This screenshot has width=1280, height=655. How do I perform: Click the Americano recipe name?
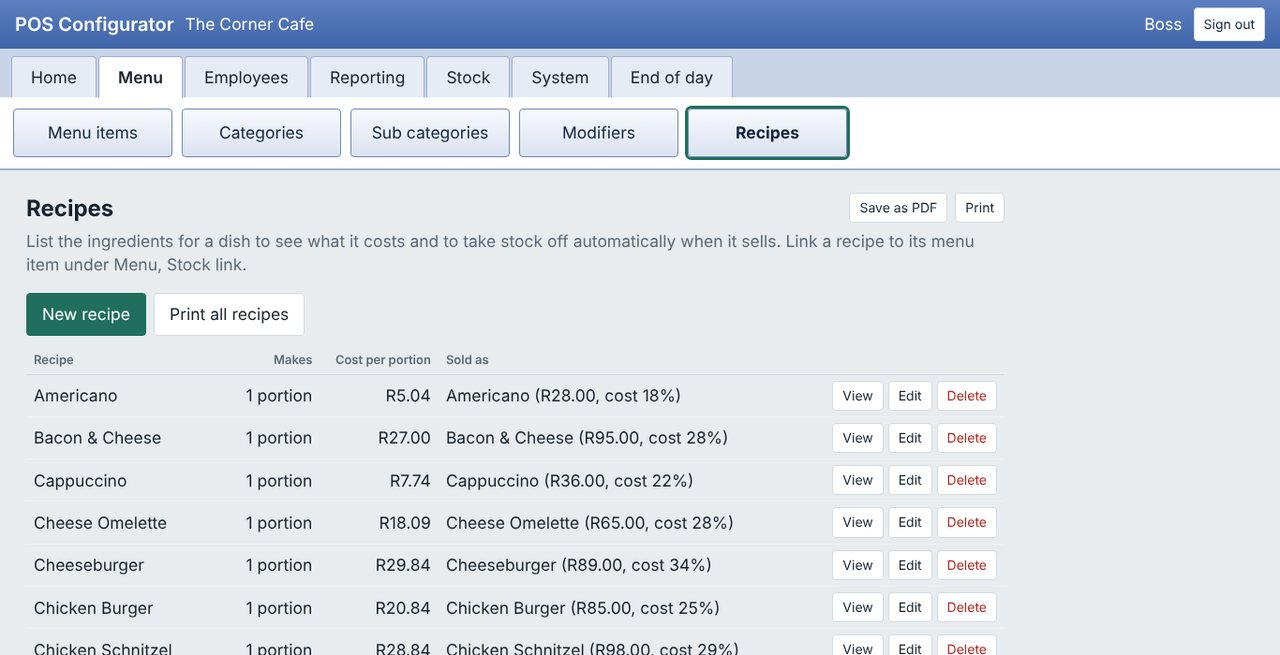76,396
